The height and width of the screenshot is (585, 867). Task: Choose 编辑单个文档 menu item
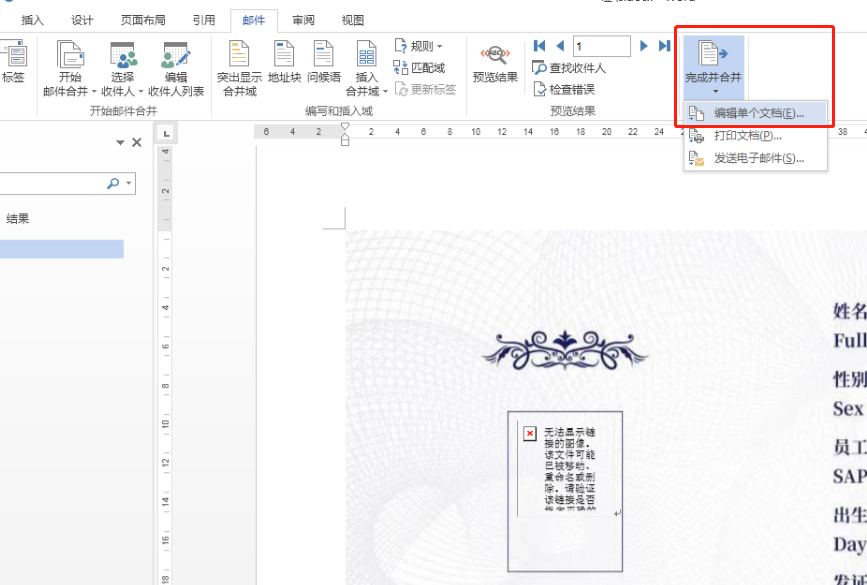point(756,113)
